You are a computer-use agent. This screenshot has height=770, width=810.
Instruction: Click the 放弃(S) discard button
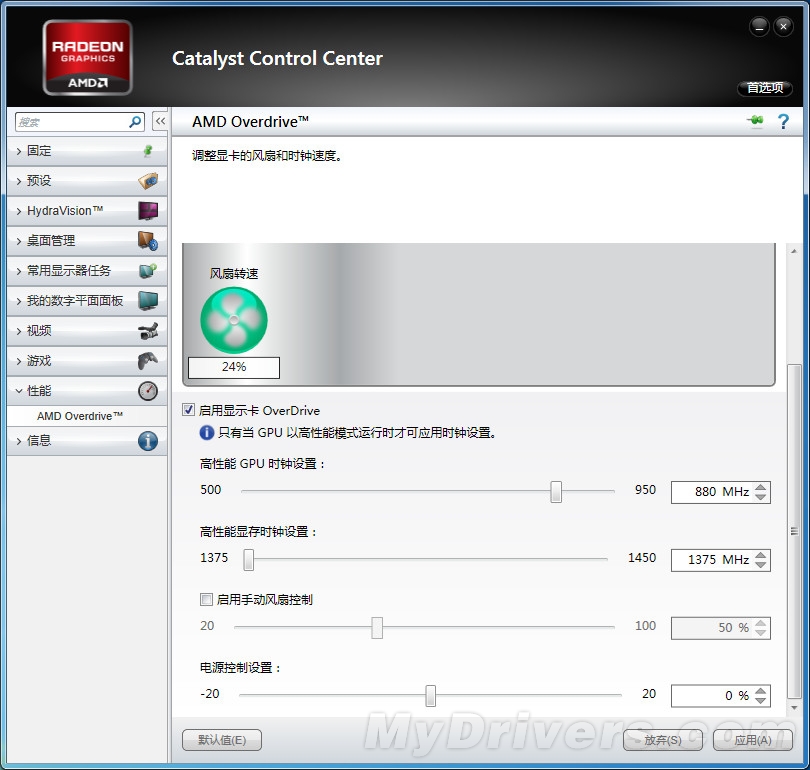[x=663, y=740]
